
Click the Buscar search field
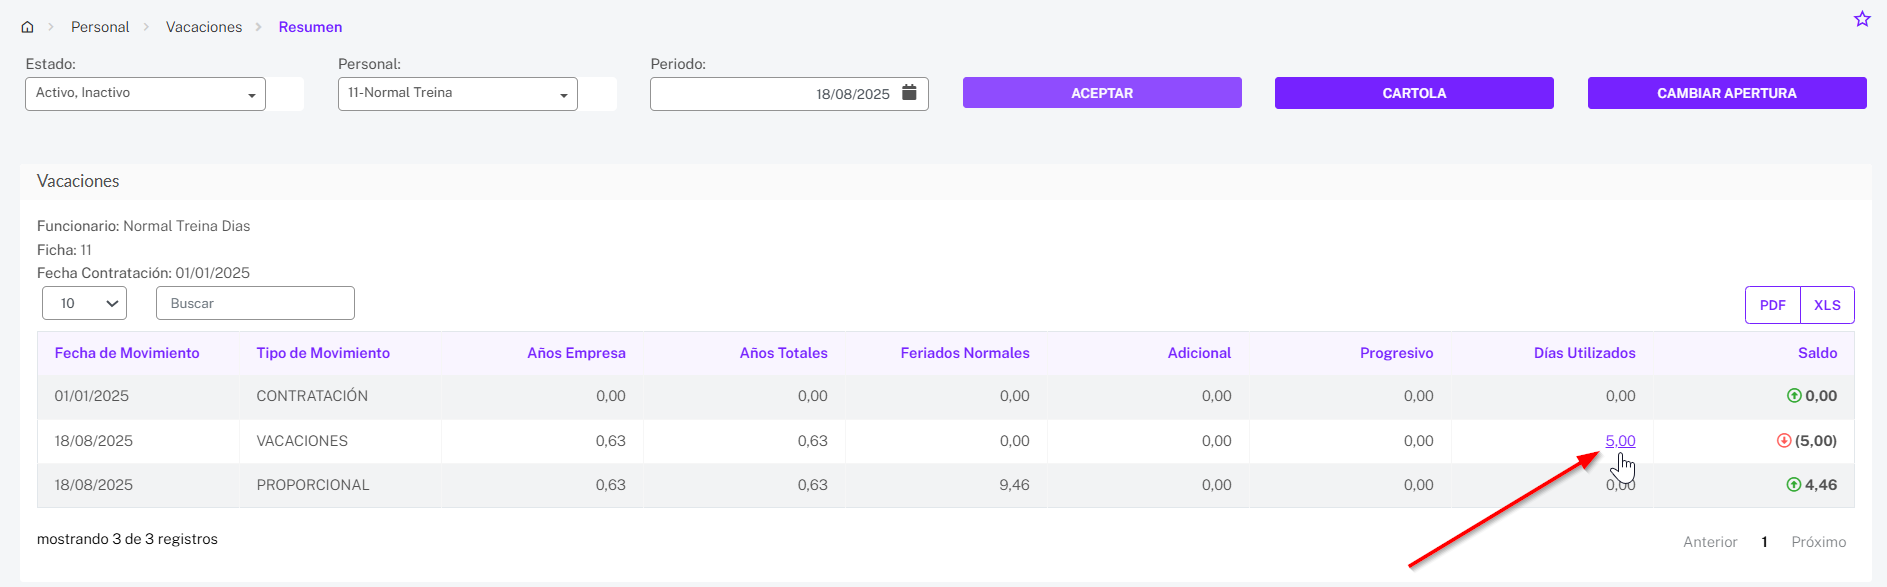coord(255,303)
